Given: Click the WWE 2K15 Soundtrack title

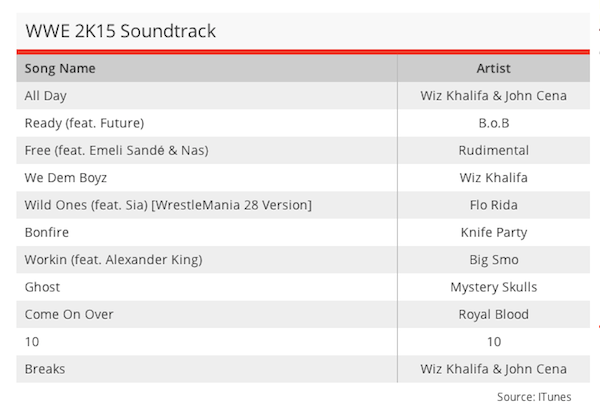Looking at the screenshot, I should pyautogui.click(x=121, y=31).
